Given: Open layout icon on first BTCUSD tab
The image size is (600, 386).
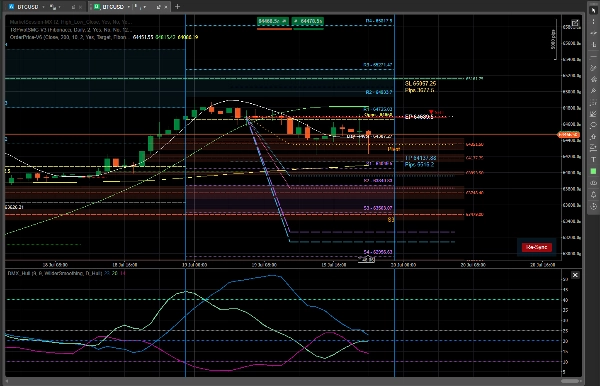Looking at the screenshot, I should click(x=53, y=7).
